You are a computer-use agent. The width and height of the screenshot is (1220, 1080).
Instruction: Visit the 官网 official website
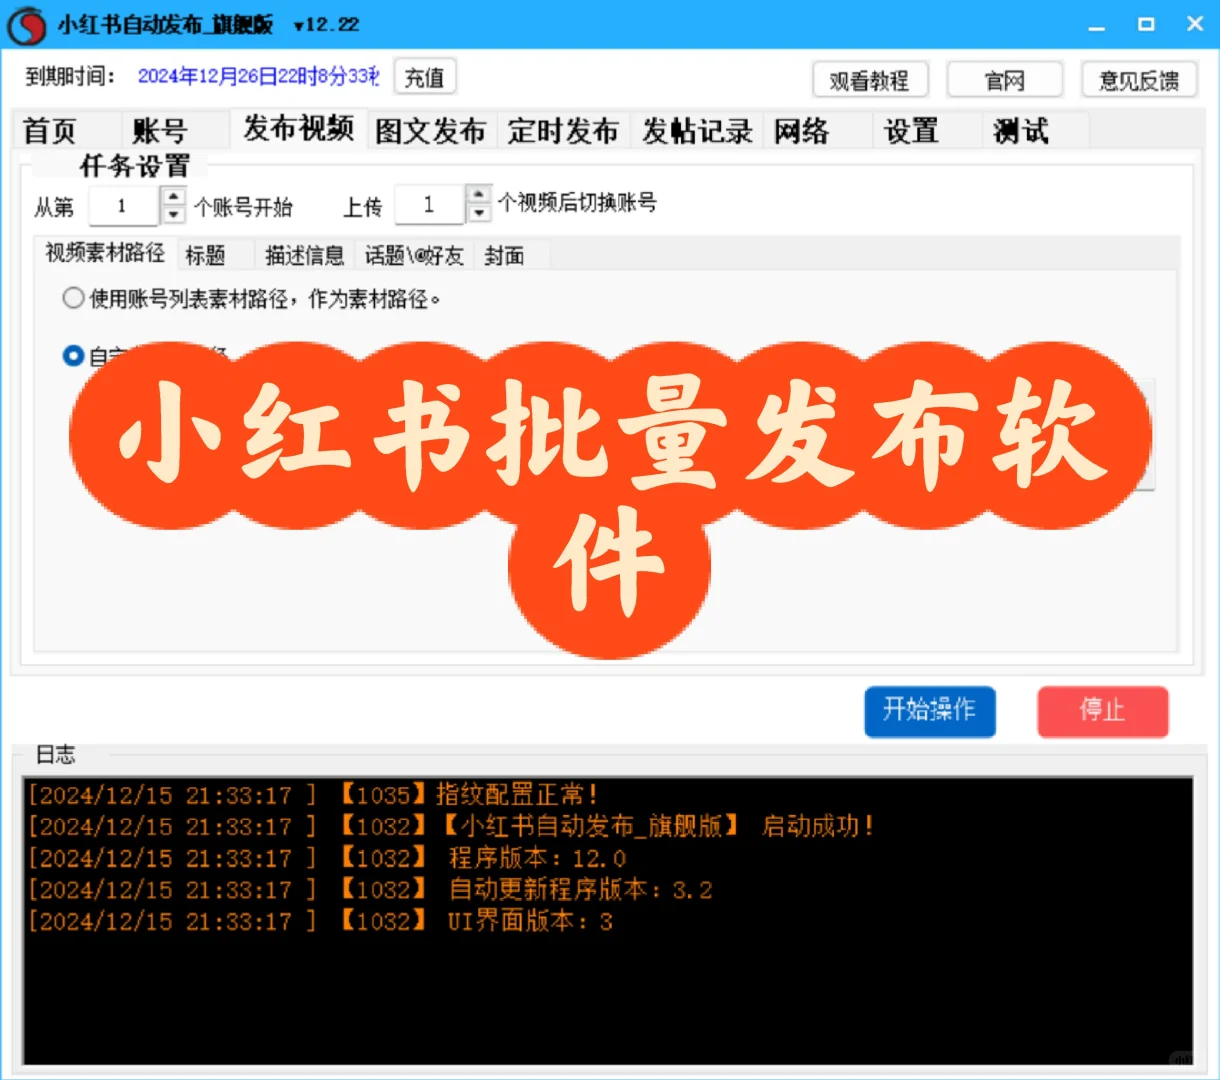pos(1004,80)
